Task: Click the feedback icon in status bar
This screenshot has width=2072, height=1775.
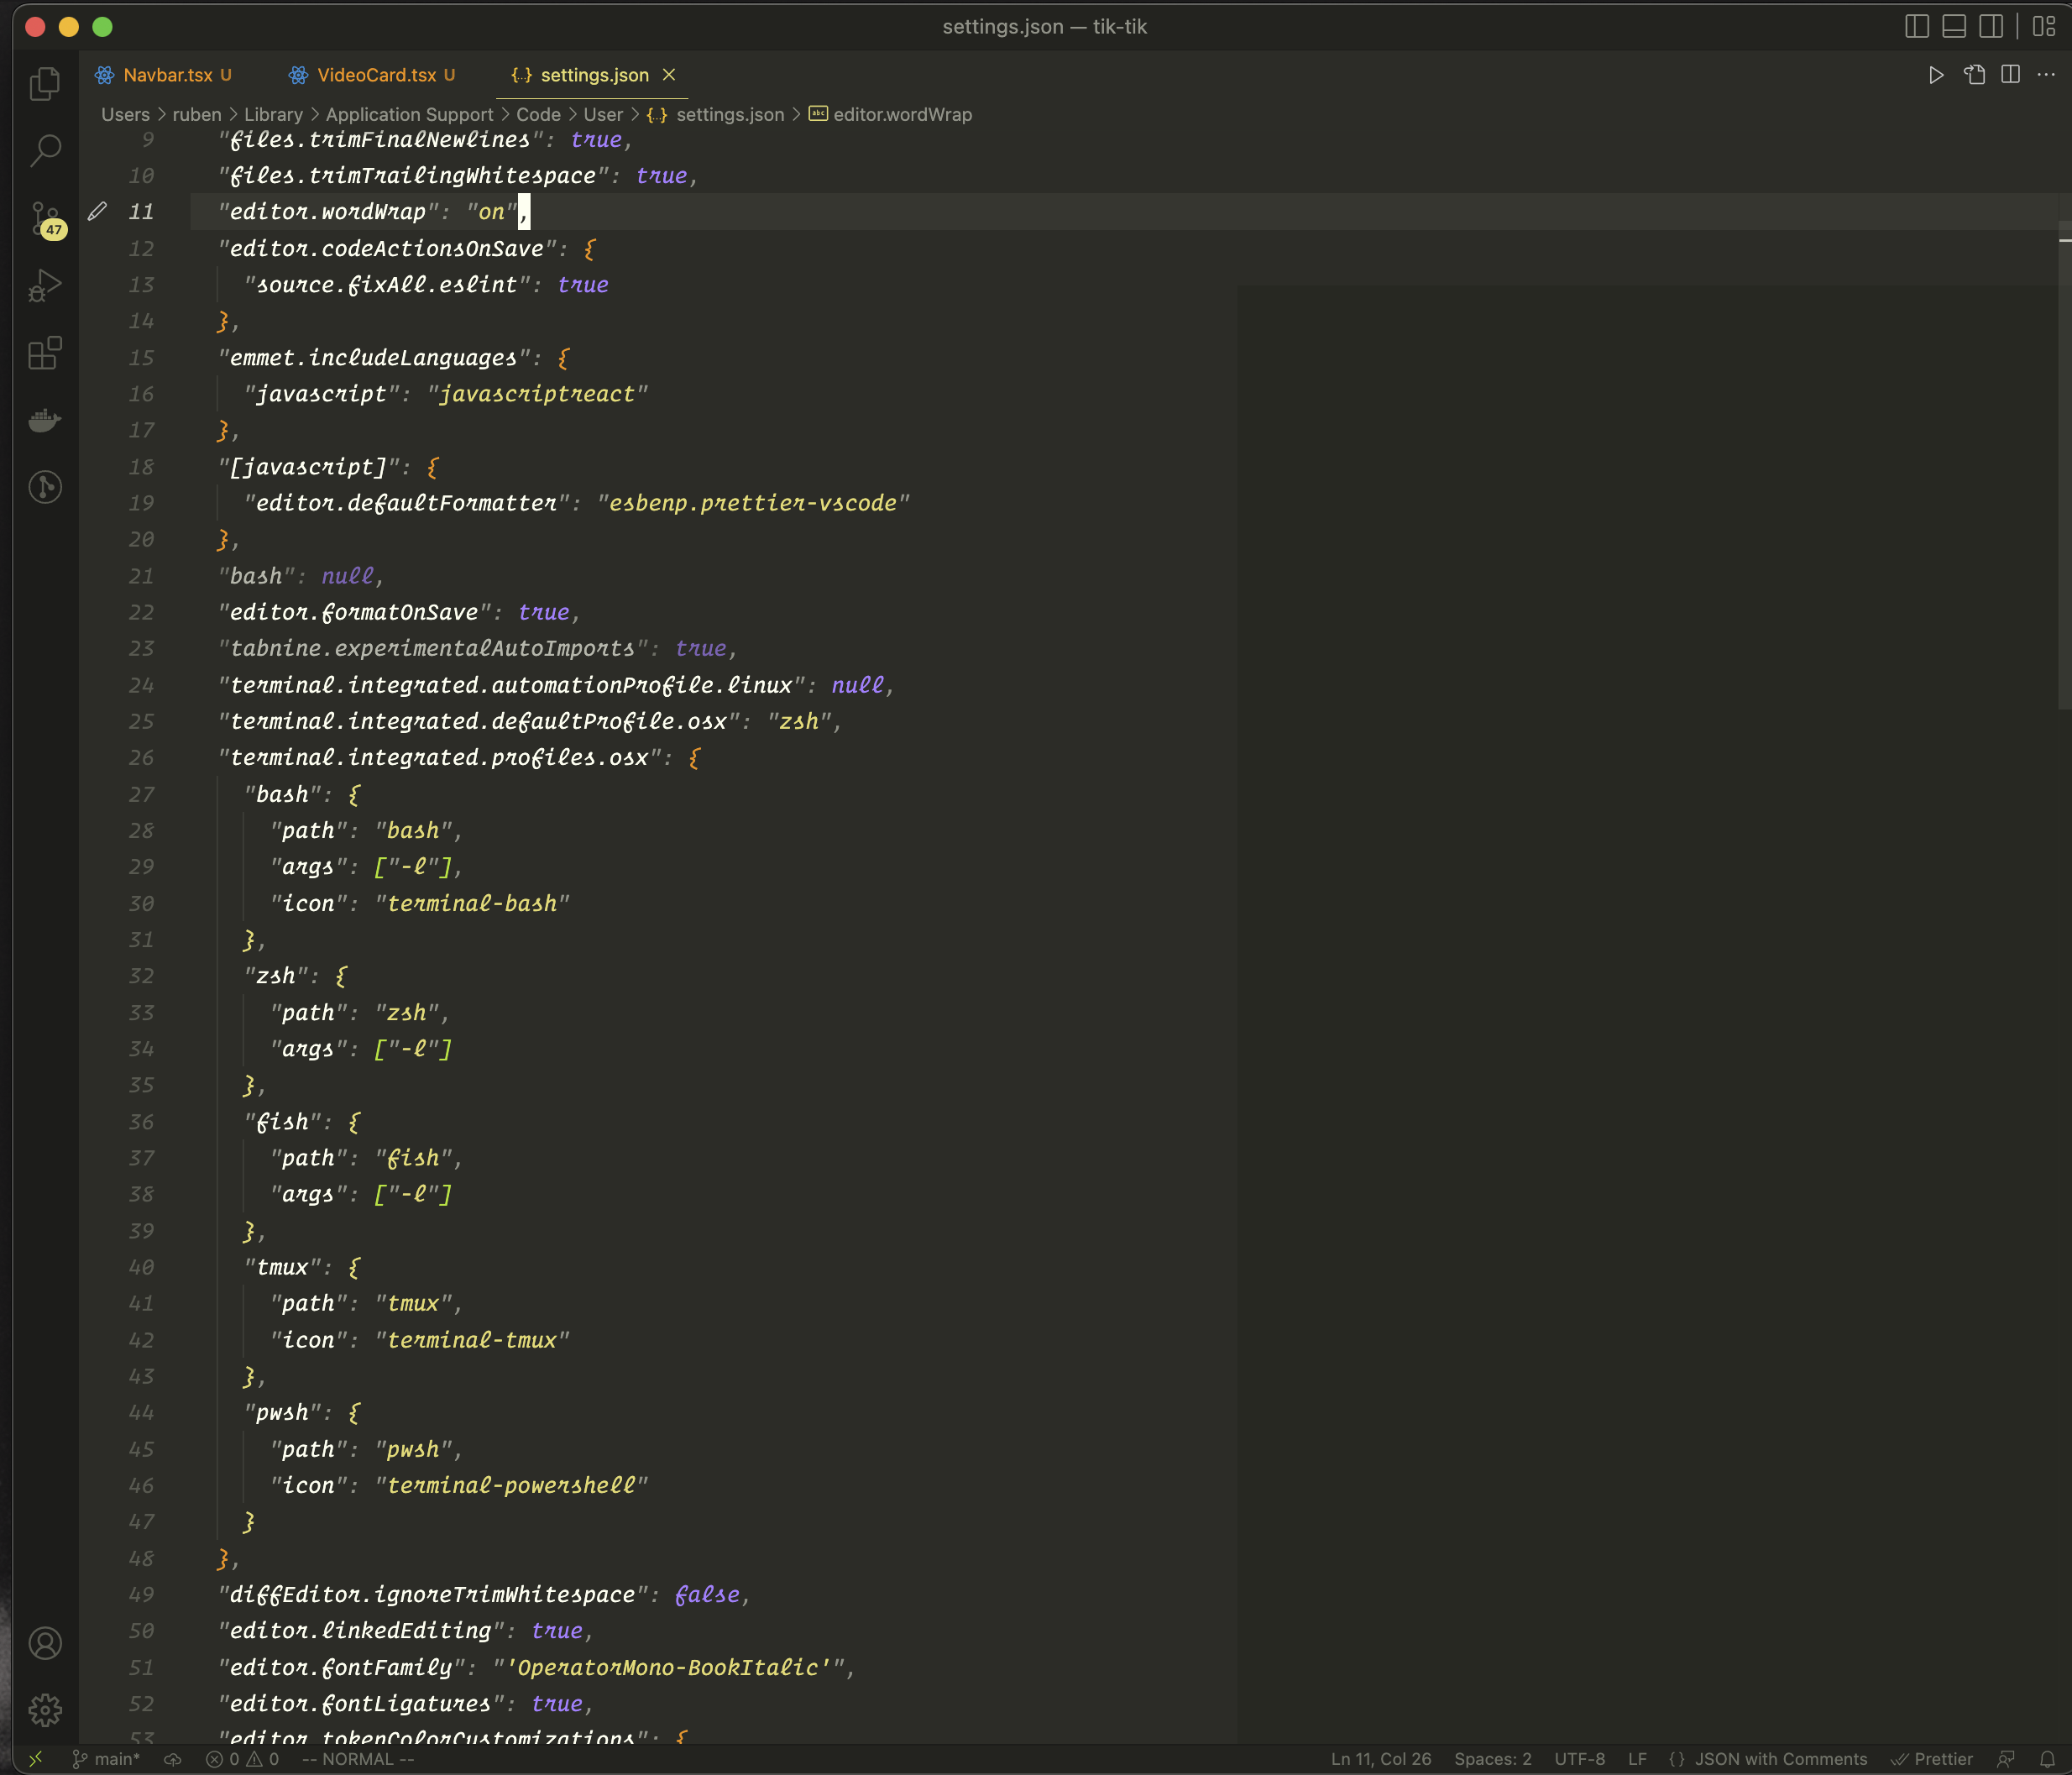Action: point(2006,1759)
